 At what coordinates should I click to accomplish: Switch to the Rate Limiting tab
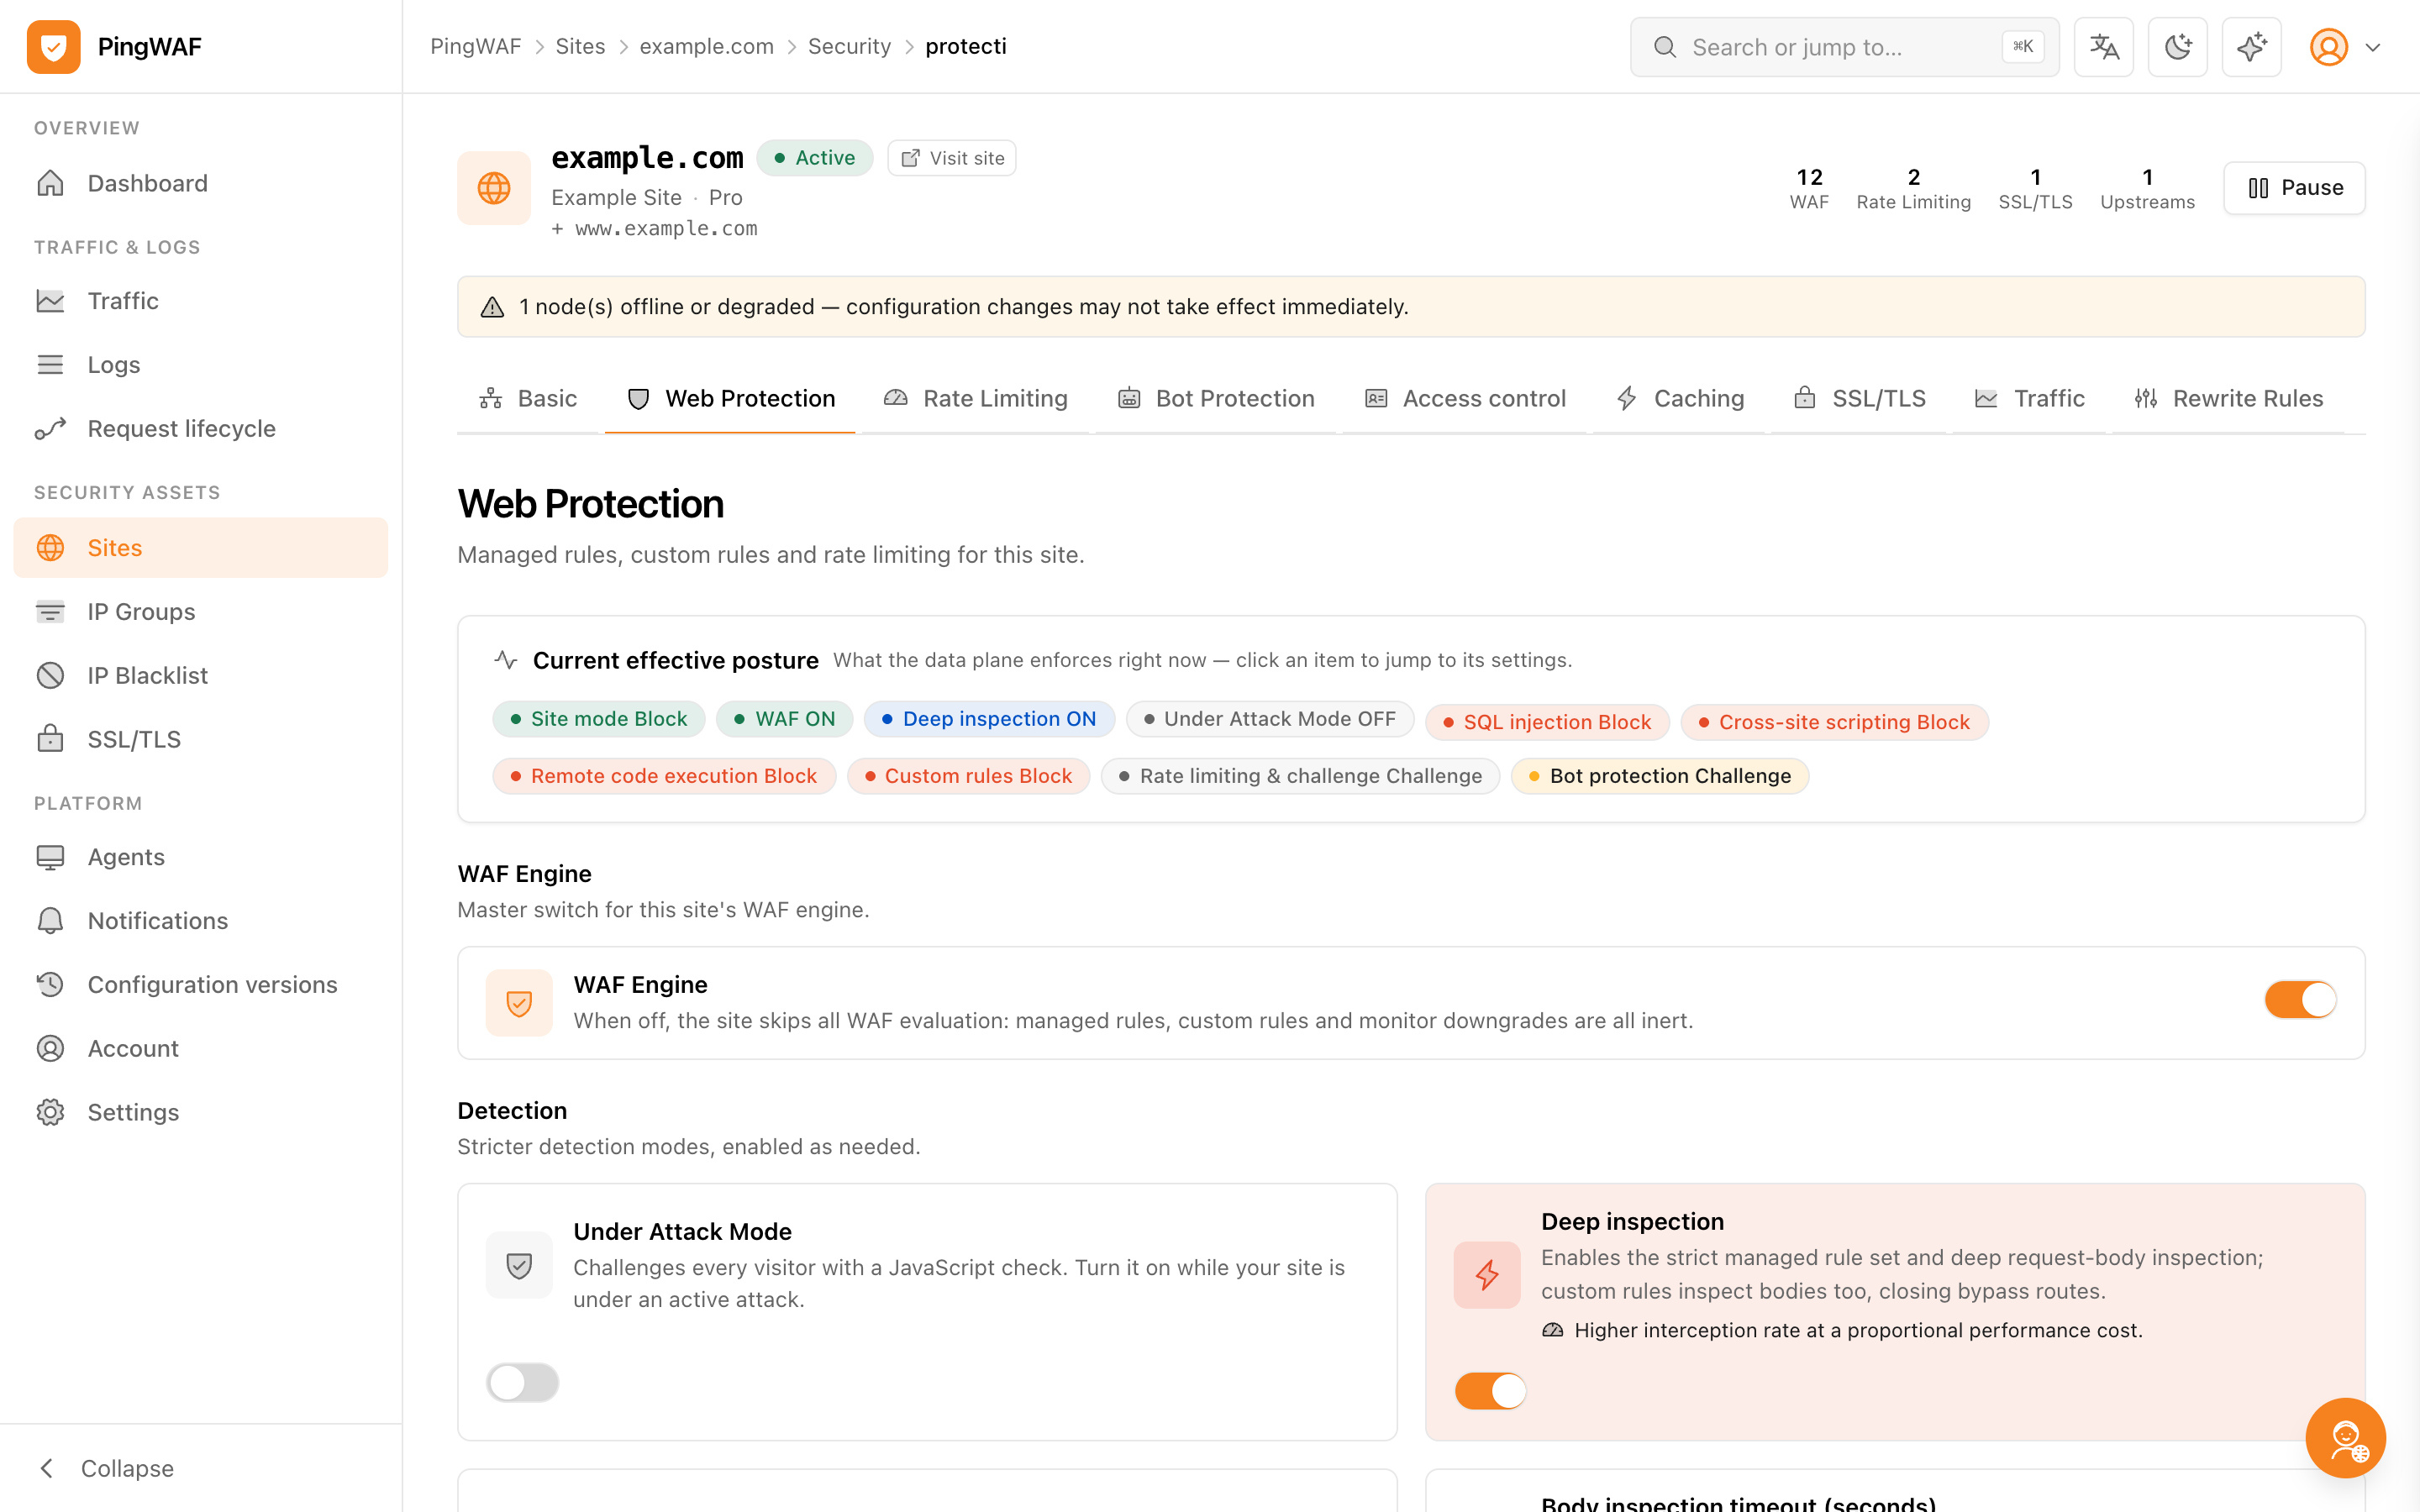976,398
